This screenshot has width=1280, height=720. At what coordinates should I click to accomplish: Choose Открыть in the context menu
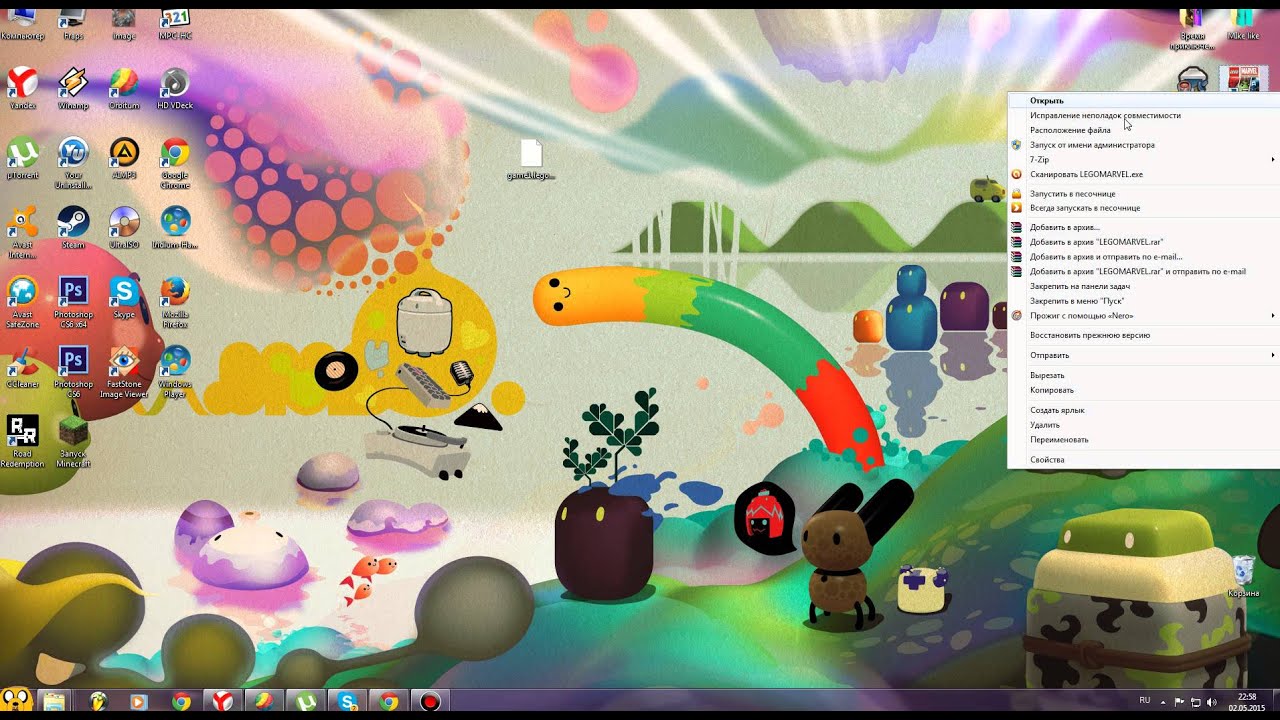[x=1143, y=101]
